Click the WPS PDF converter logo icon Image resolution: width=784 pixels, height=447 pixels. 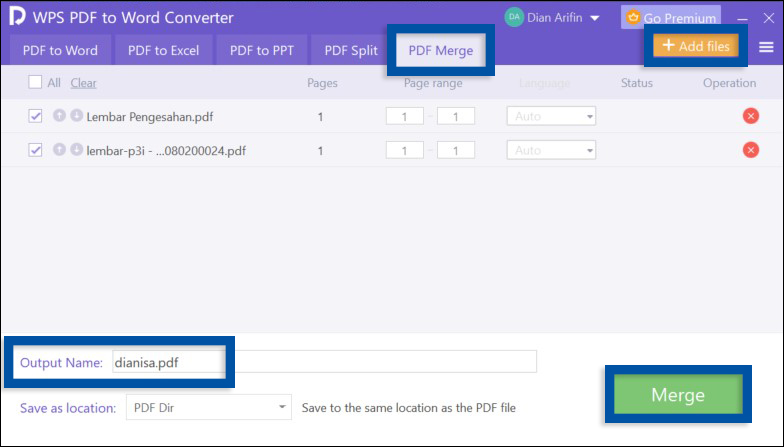pos(18,18)
